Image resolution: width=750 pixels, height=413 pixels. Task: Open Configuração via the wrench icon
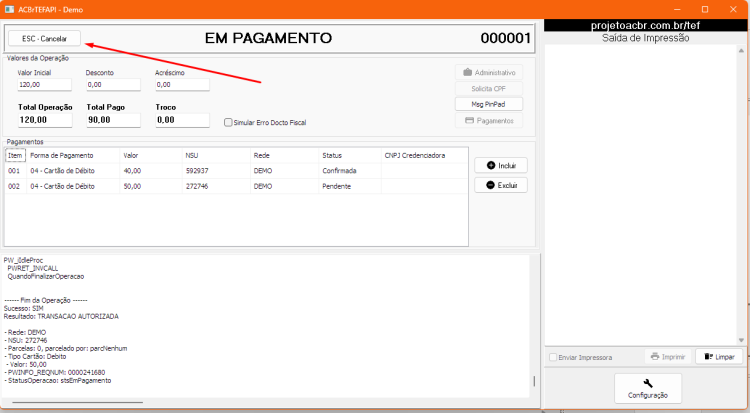(648, 383)
